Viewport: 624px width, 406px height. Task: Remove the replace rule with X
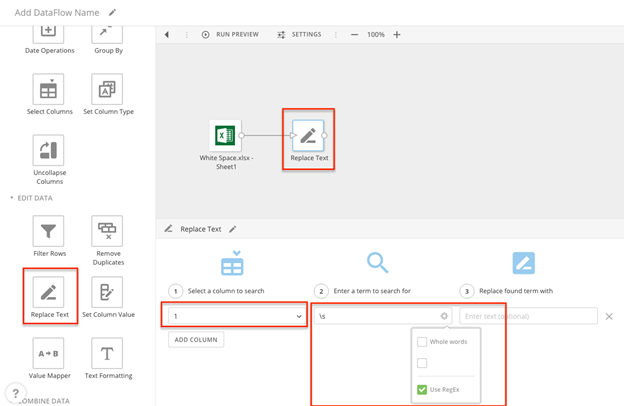coord(609,316)
